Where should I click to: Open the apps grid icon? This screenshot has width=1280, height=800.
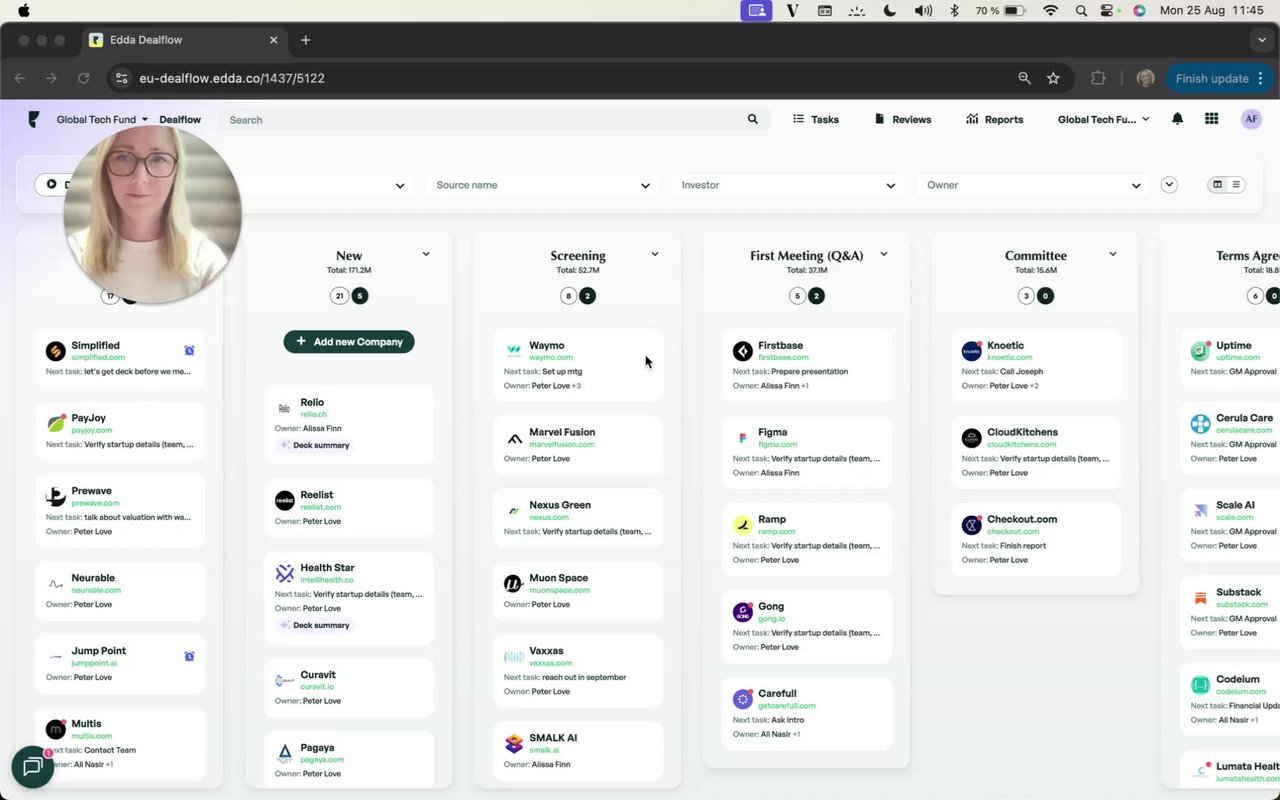1212,119
